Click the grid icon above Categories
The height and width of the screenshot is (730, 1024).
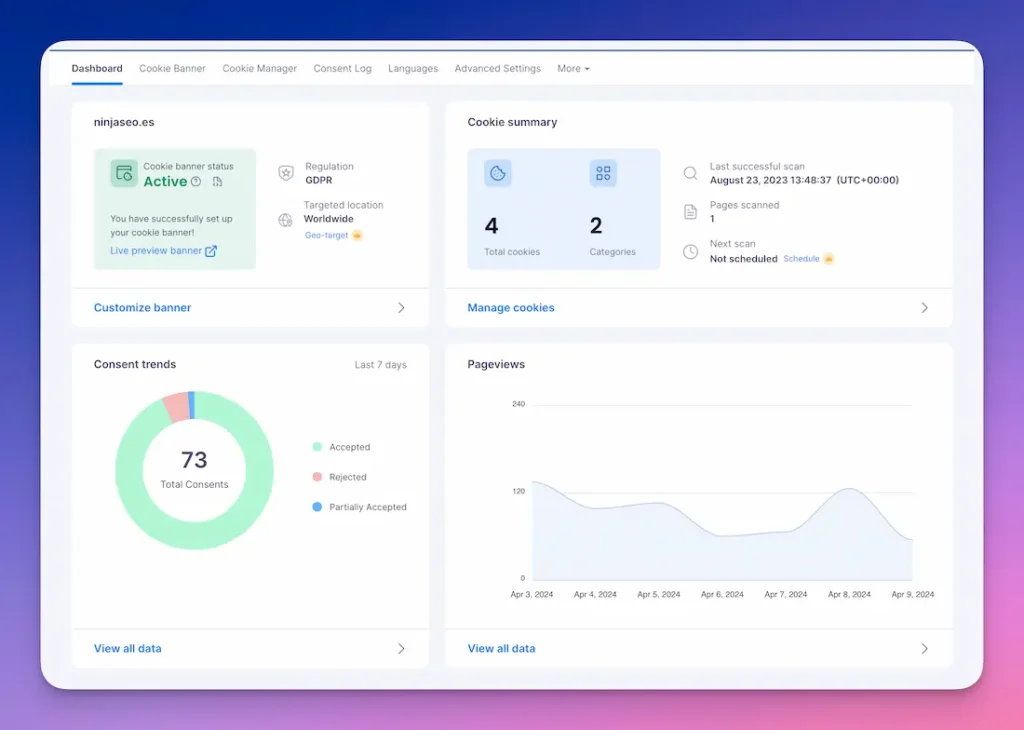pos(603,173)
